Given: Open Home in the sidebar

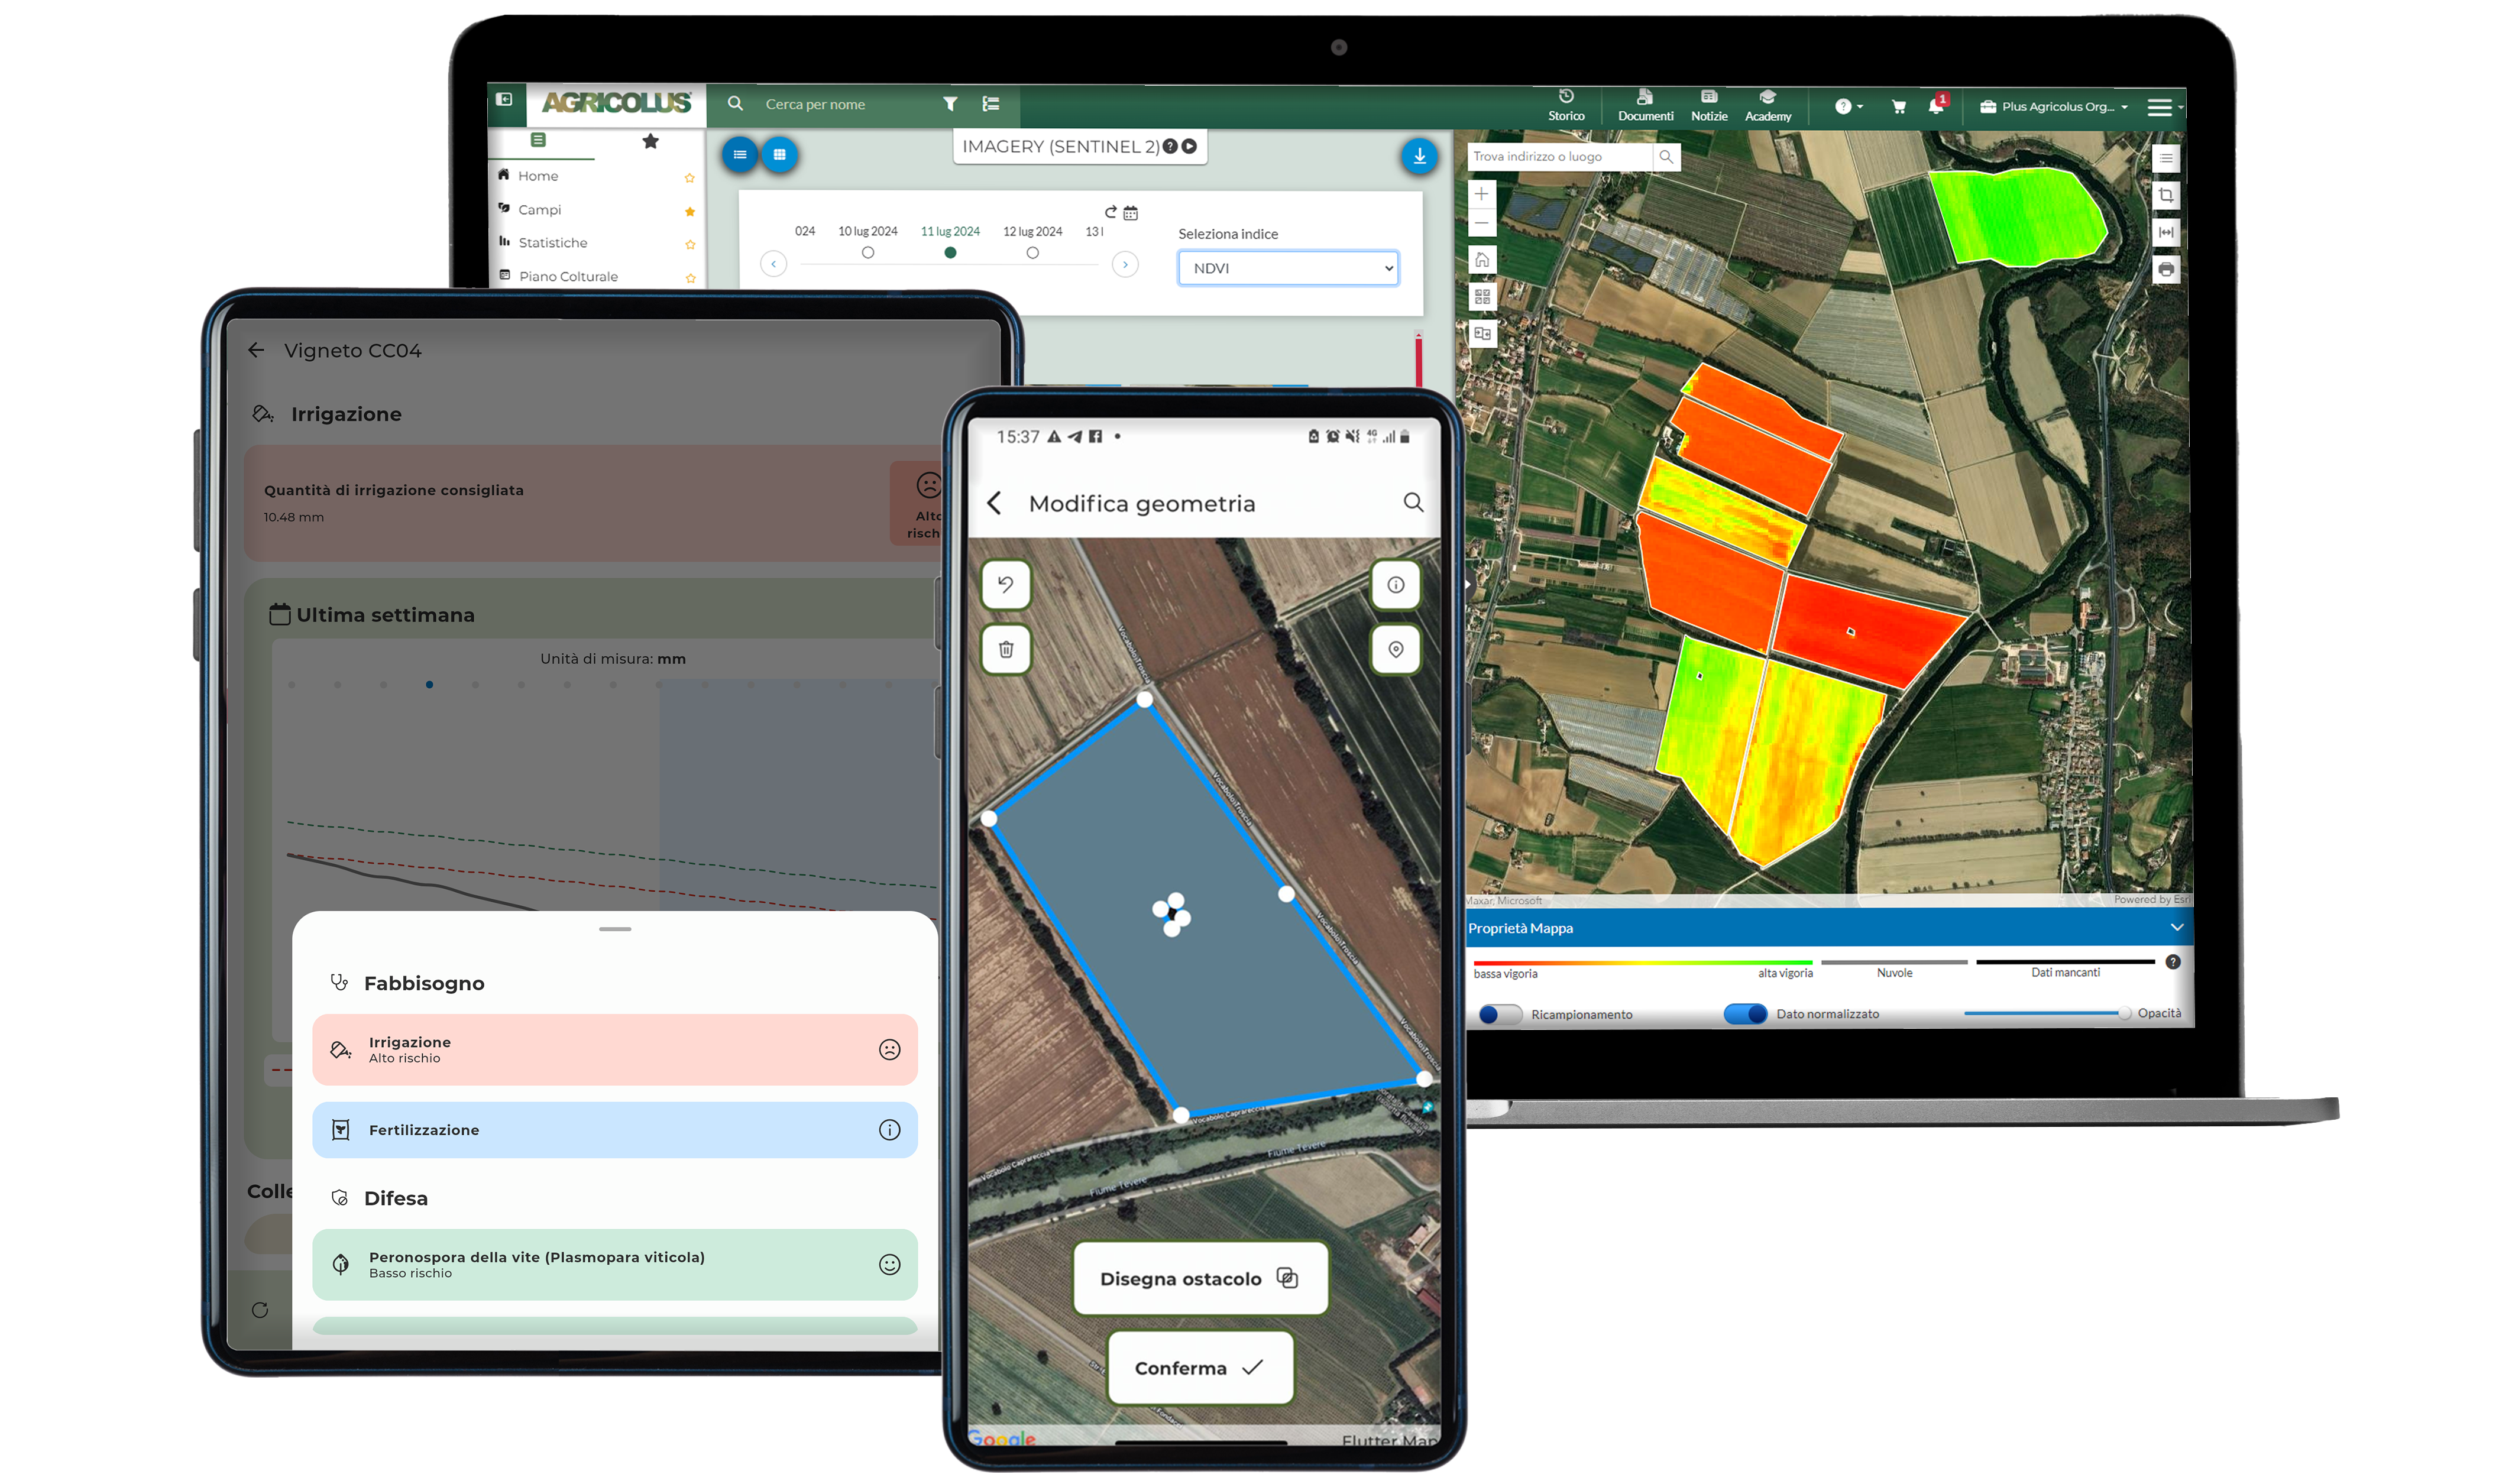Looking at the screenshot, I should coord(538,176).
